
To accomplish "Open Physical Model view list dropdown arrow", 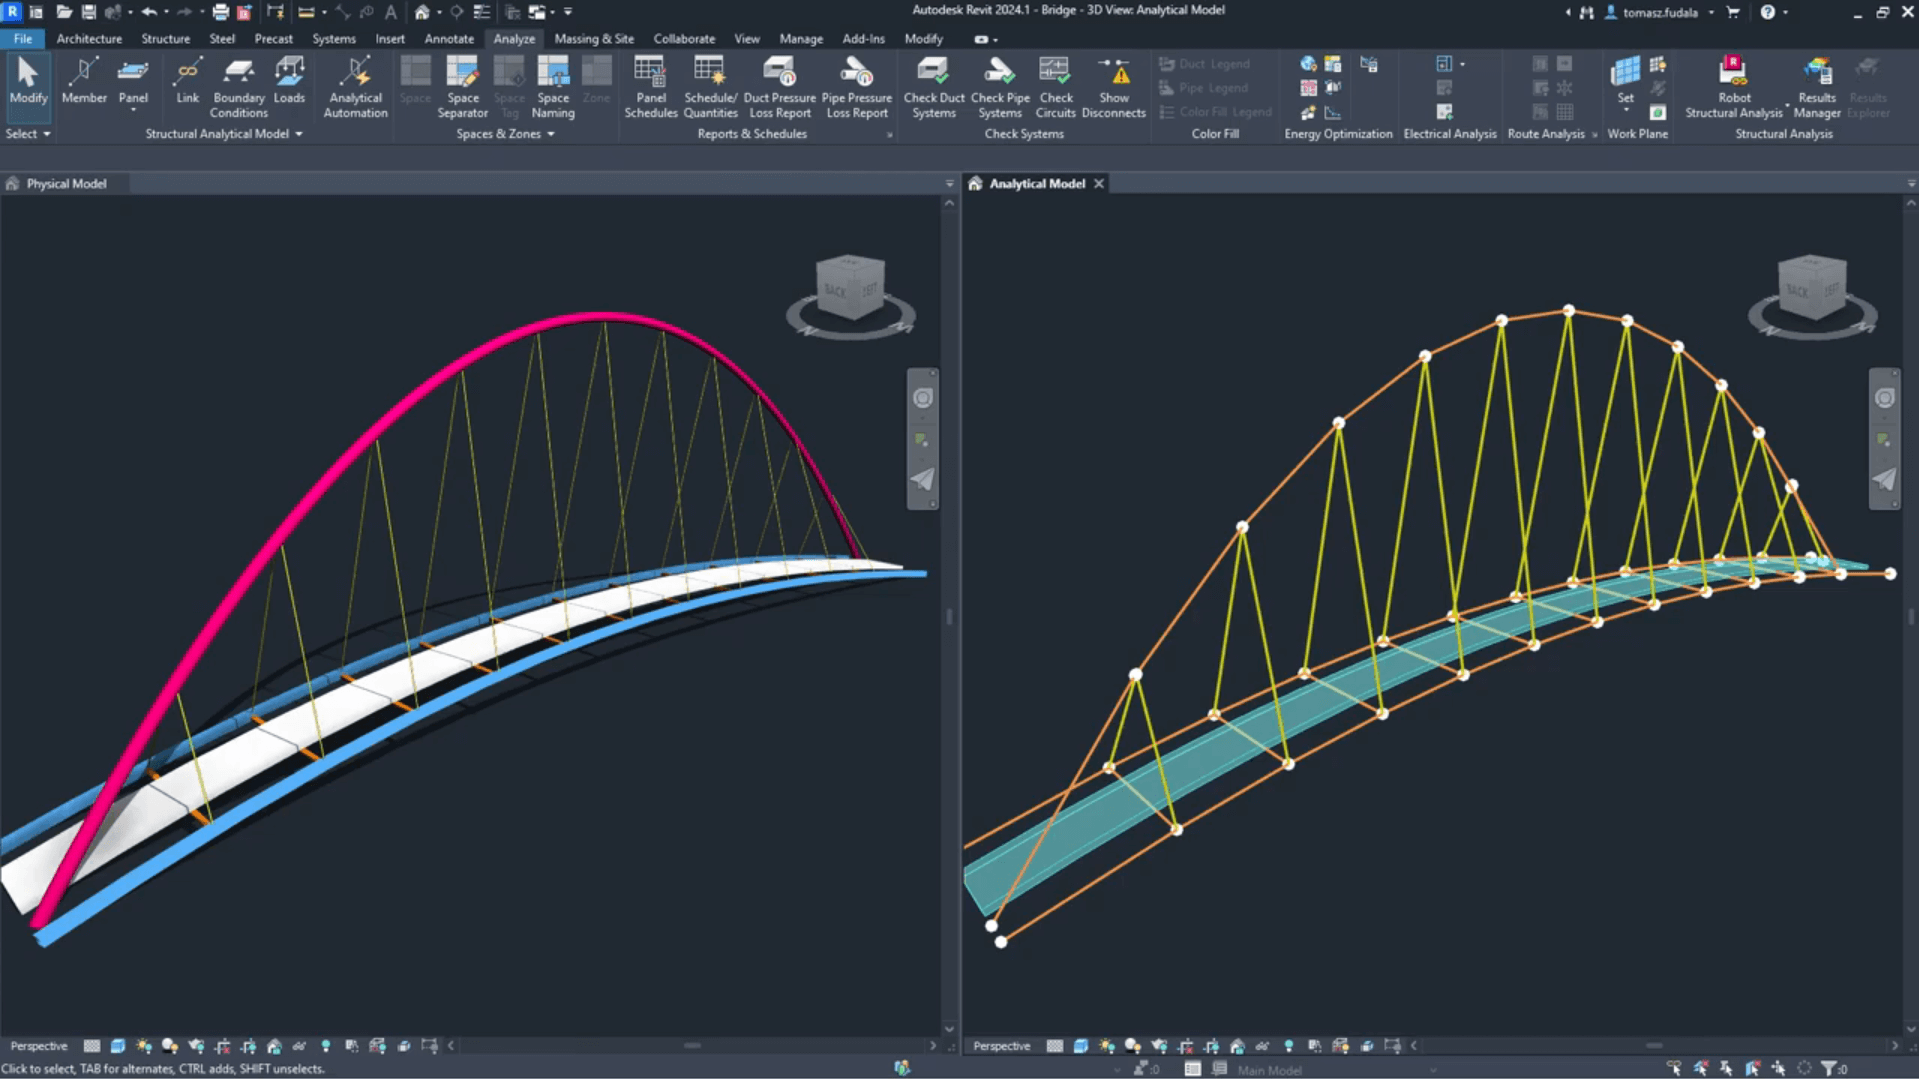I will [949, 184].
